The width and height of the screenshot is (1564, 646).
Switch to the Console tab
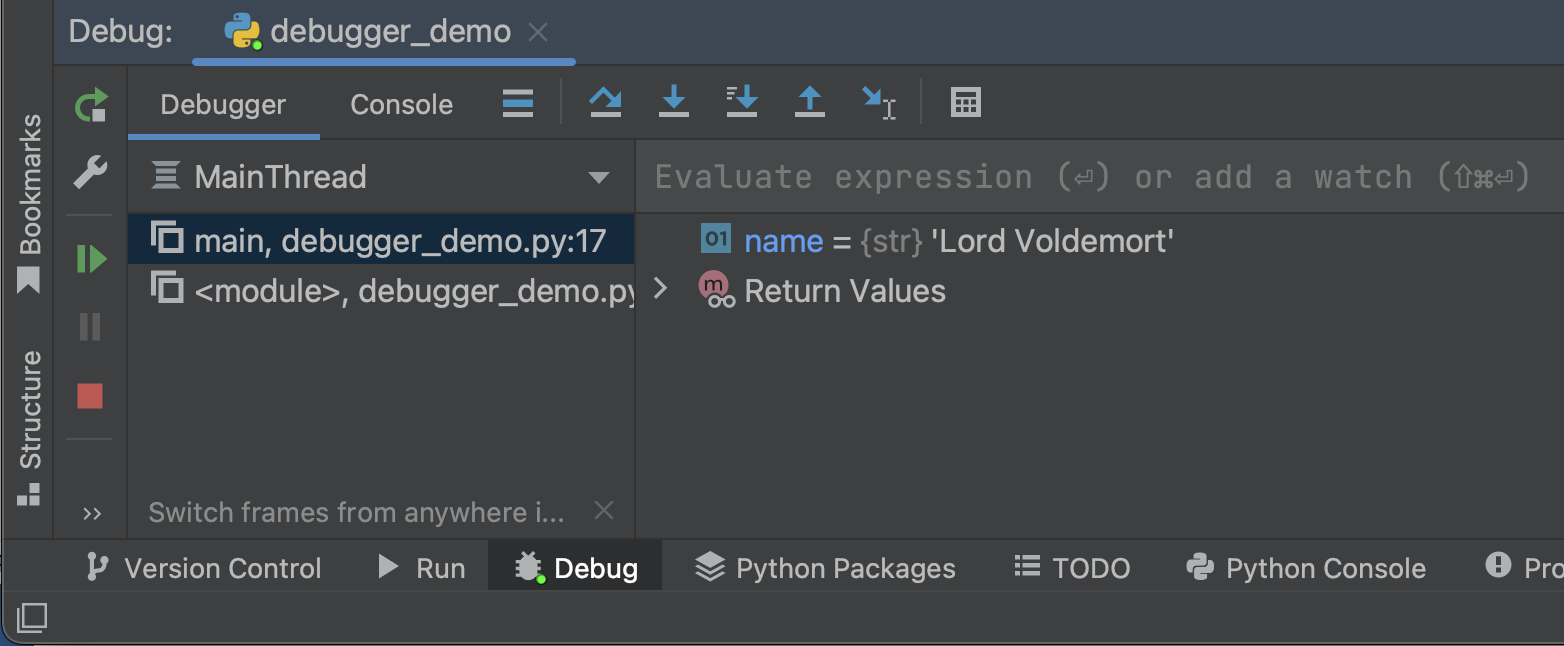[x=400, y=103]
